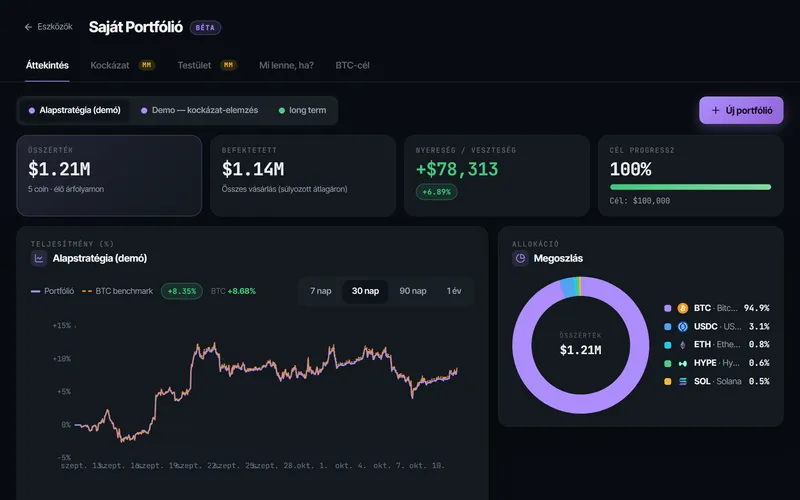
Task: Click the blue USDC color swatch in legend
Action: (x=667, y=327)
